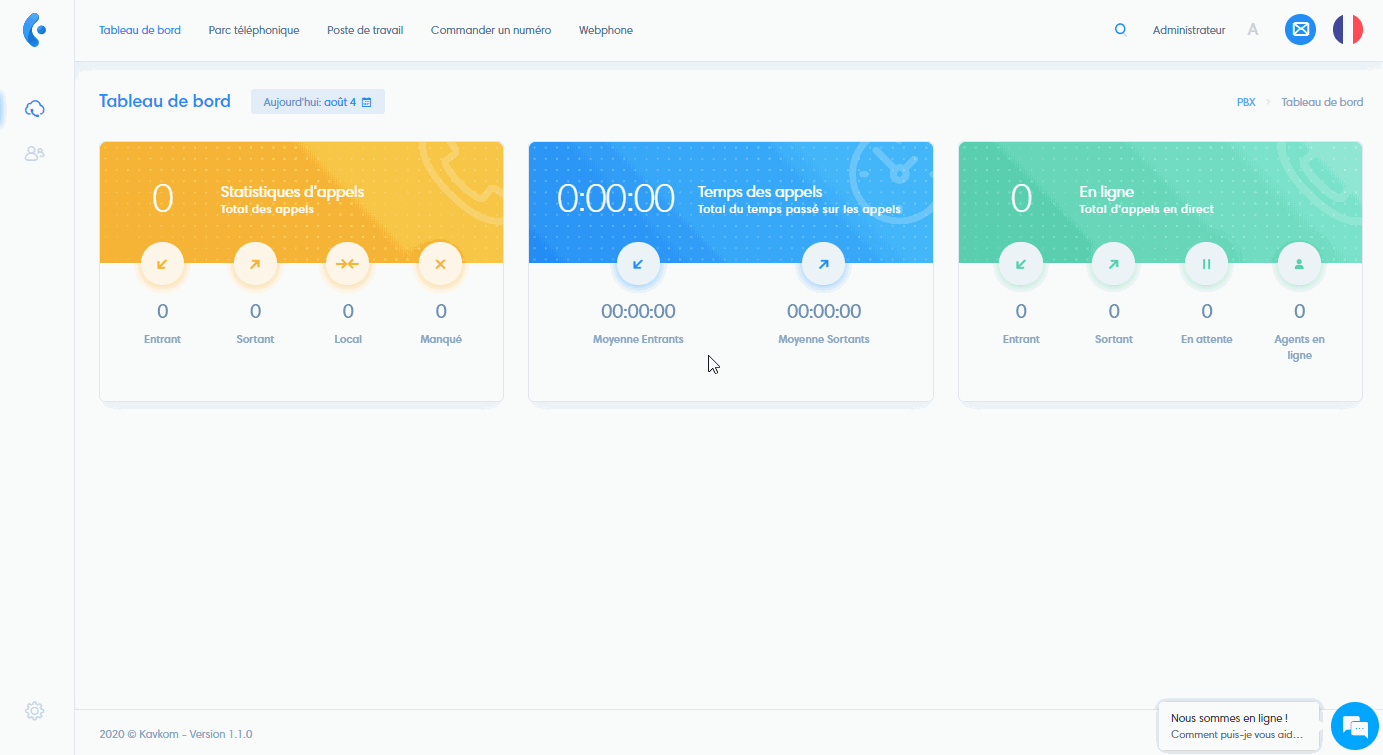Click the missed calls X icon
This screenshot has width=1383, height=755.
(x=440, y=264)
